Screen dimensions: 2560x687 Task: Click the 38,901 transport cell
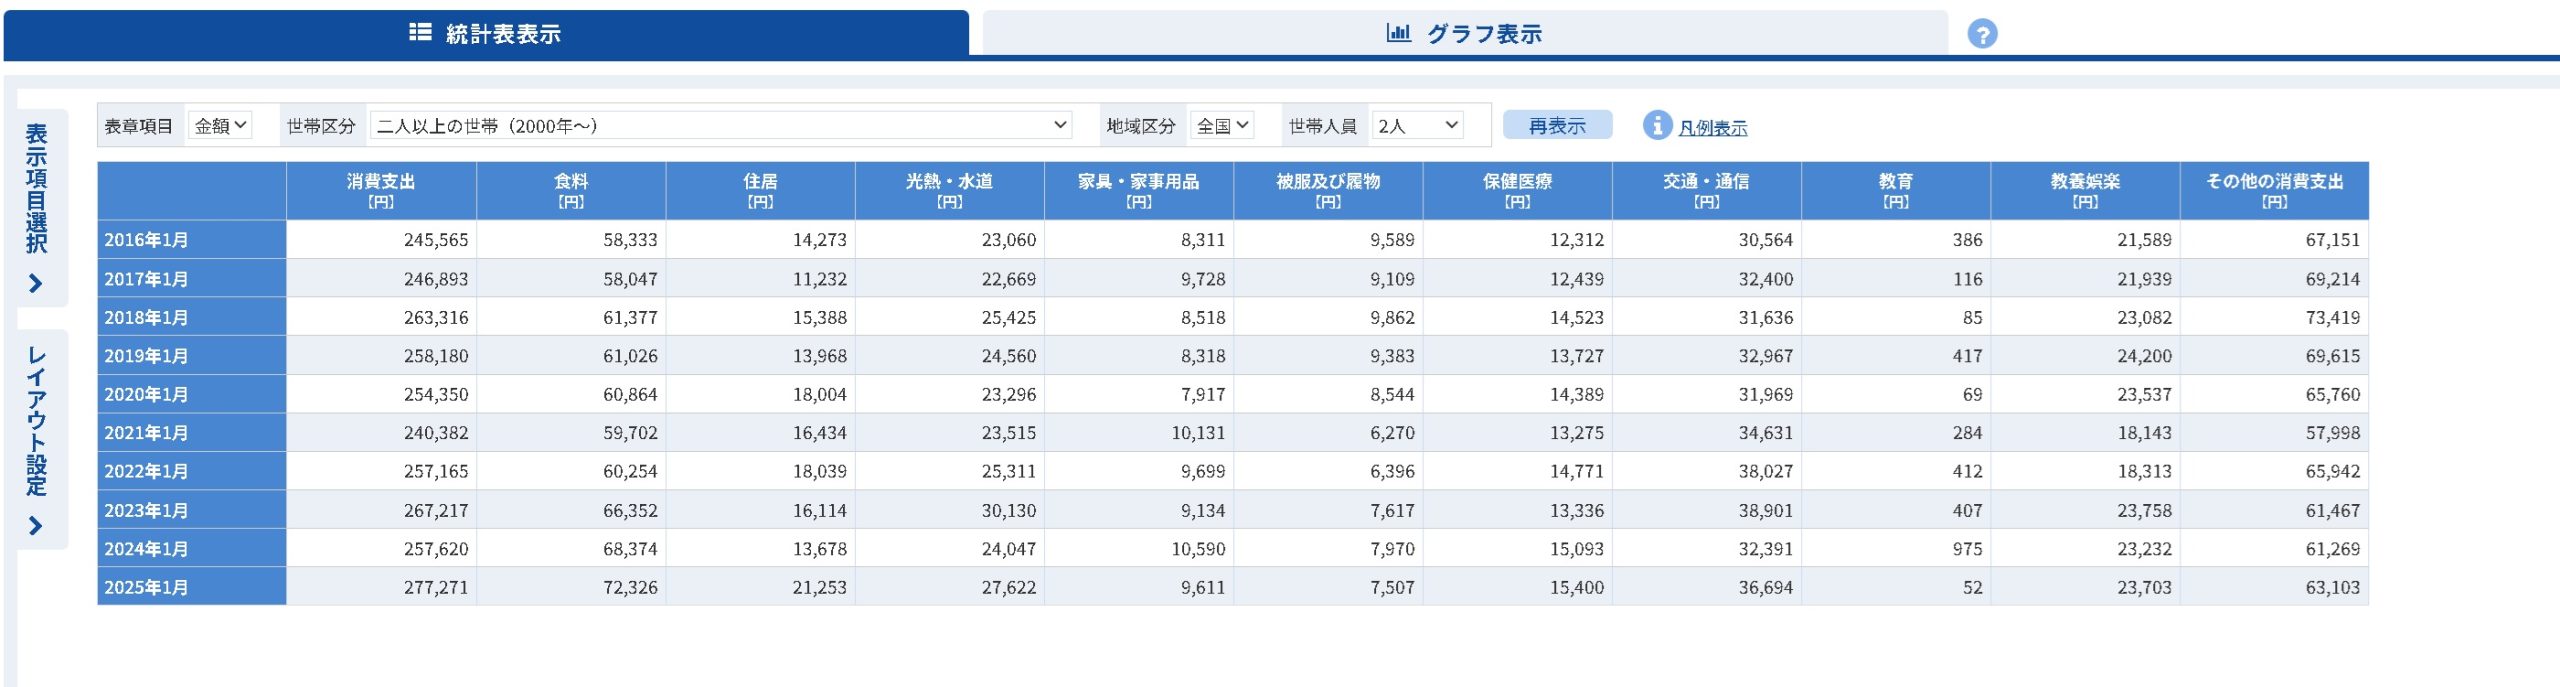[1706, 510]
